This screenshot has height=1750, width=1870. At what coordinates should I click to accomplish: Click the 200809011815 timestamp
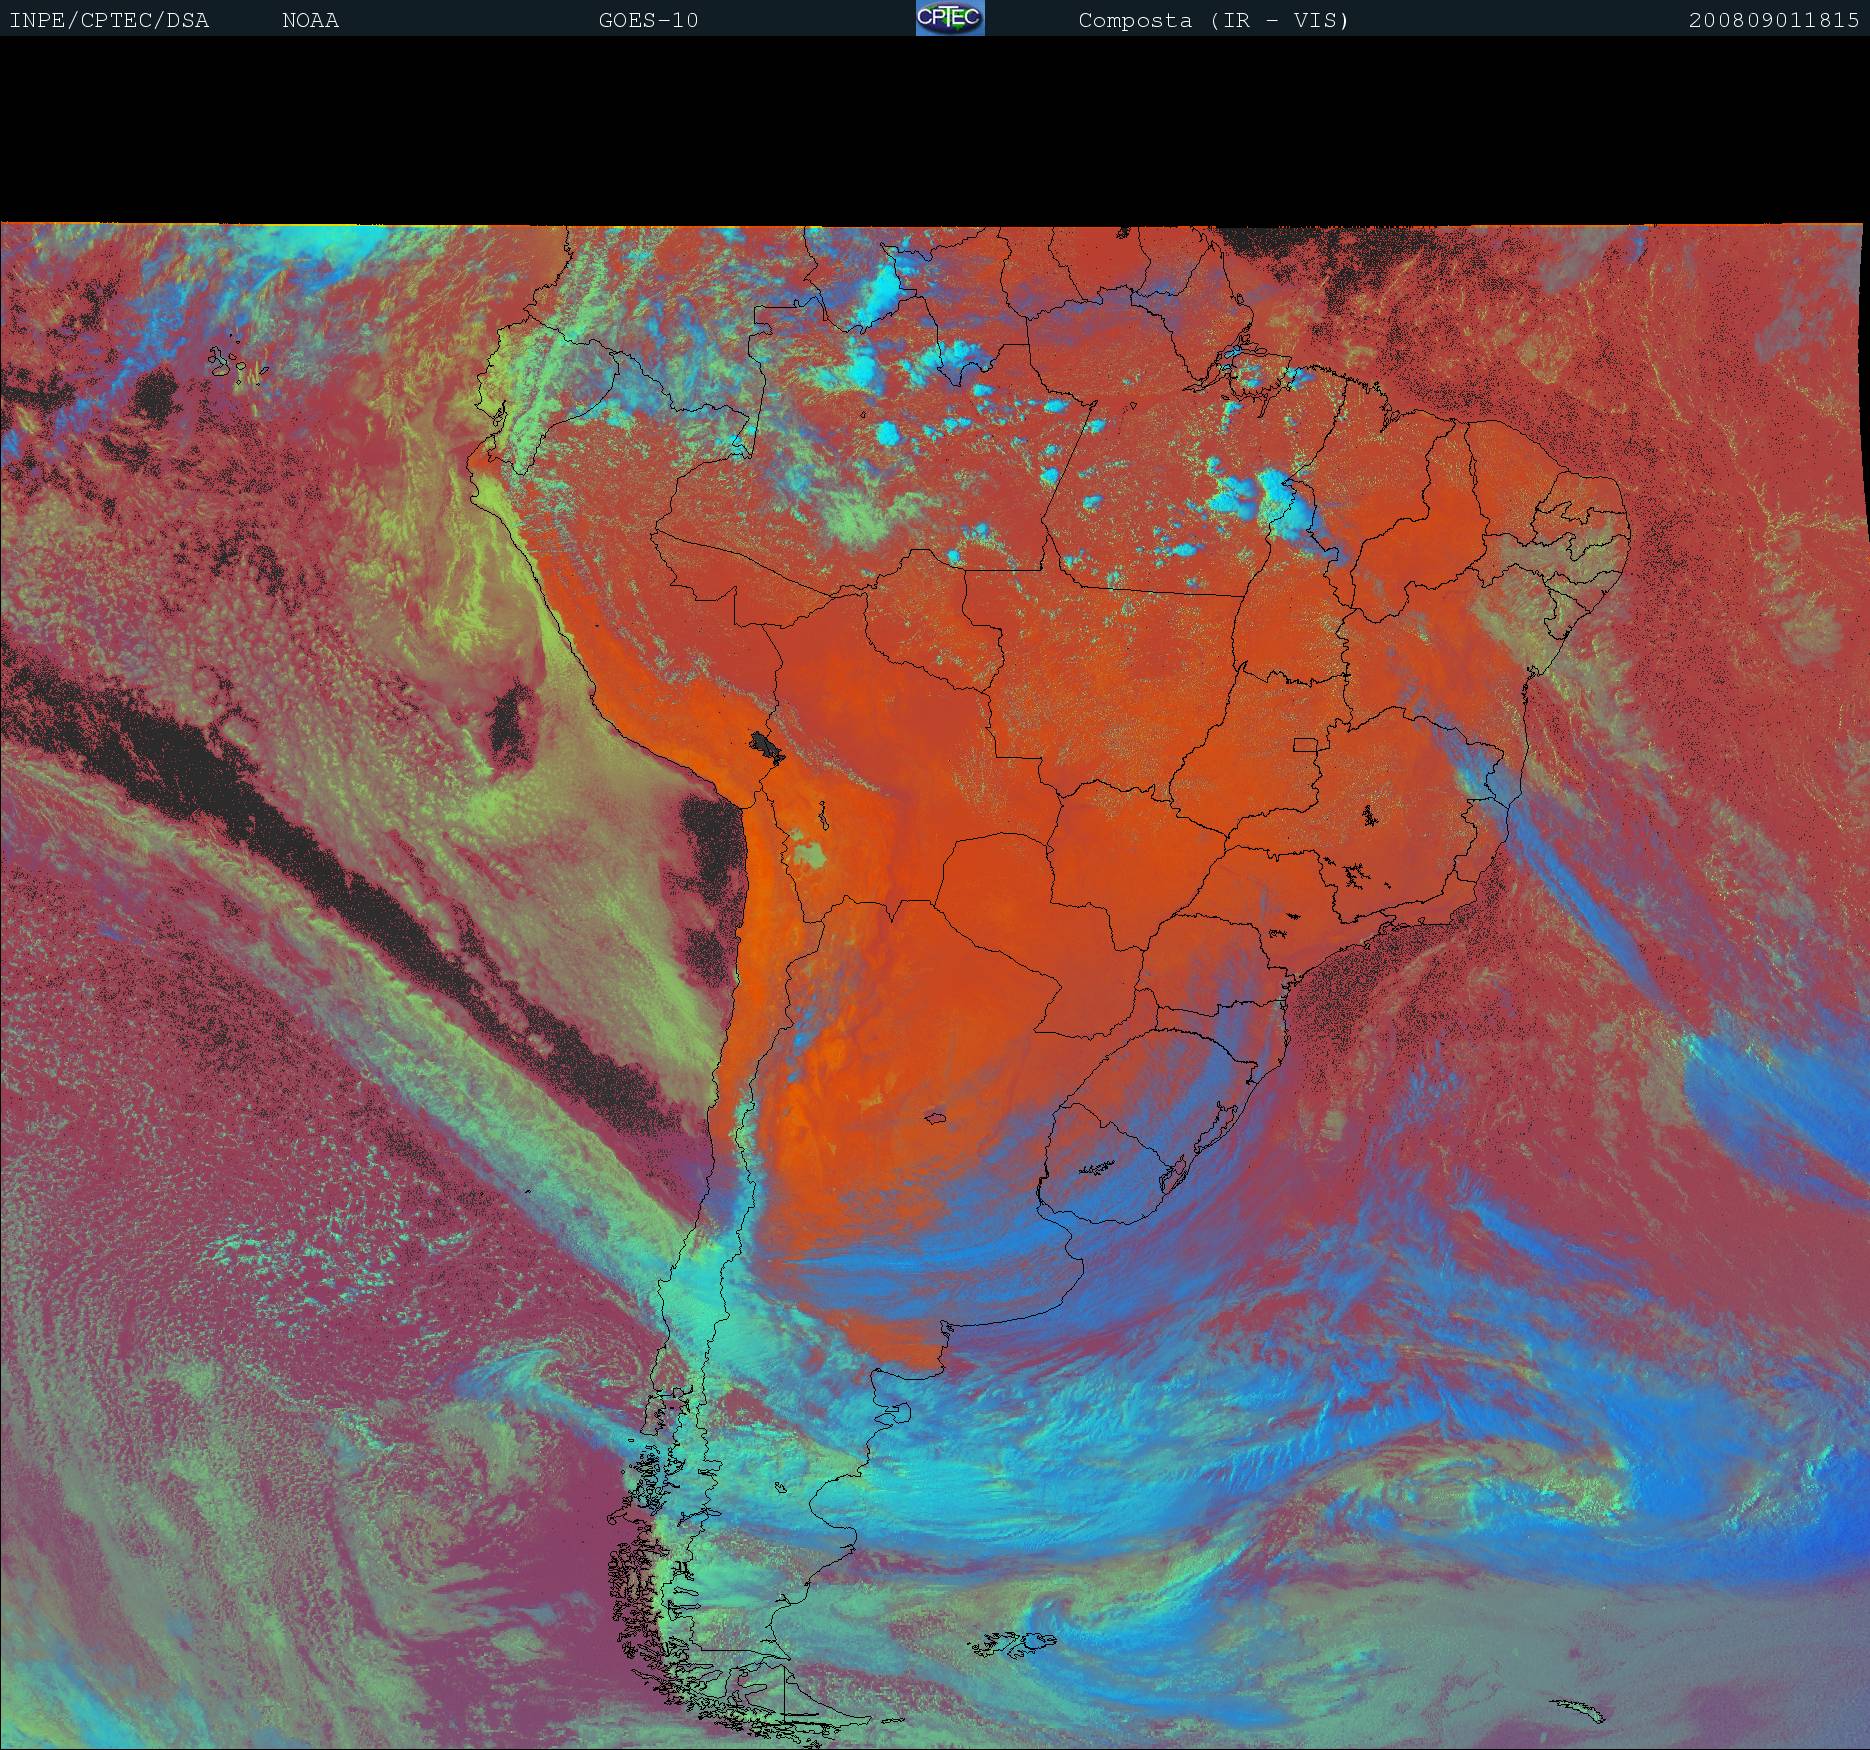pos(1773,20)
